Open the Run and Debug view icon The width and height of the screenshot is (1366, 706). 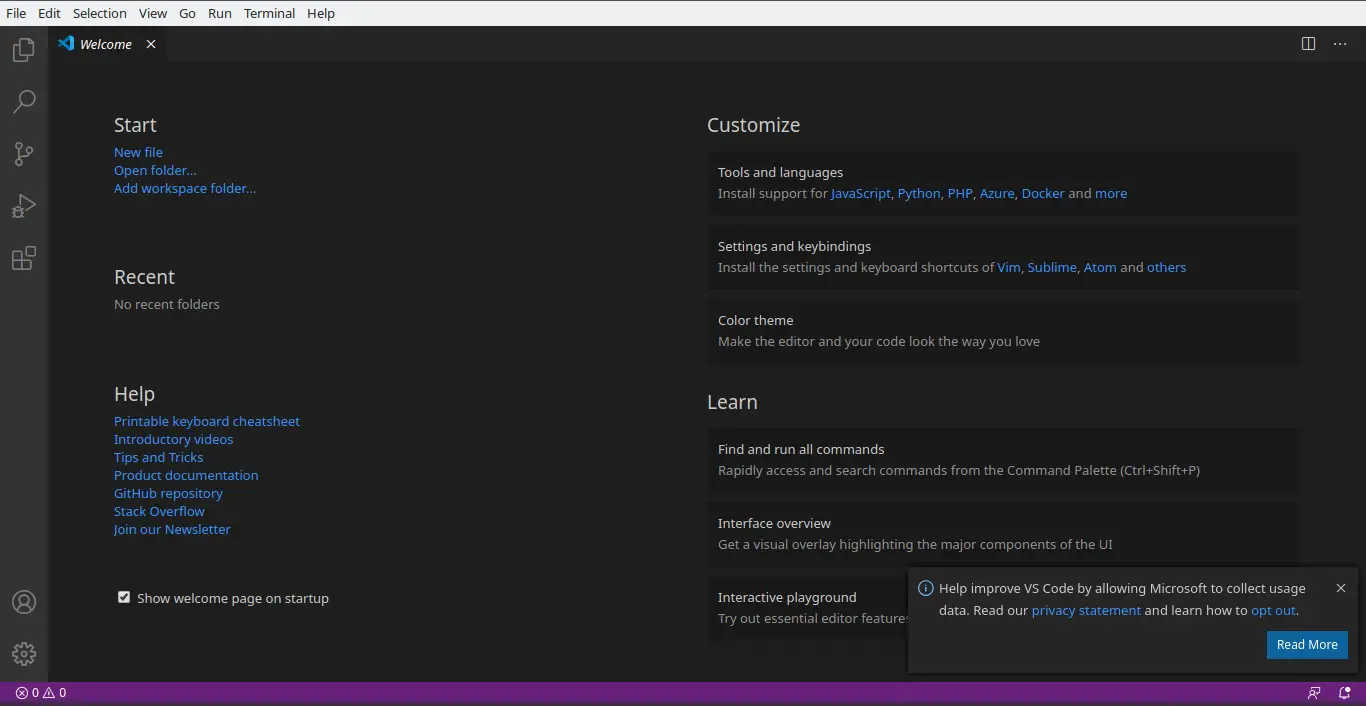(24, 206)
